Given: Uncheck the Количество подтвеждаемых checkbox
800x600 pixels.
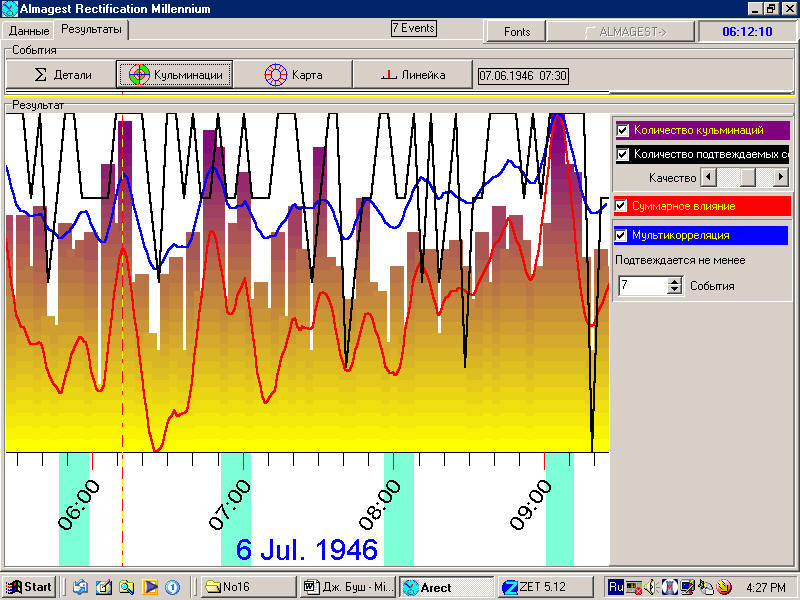Looking at the screenshot, I should click(x=622, y=154).
